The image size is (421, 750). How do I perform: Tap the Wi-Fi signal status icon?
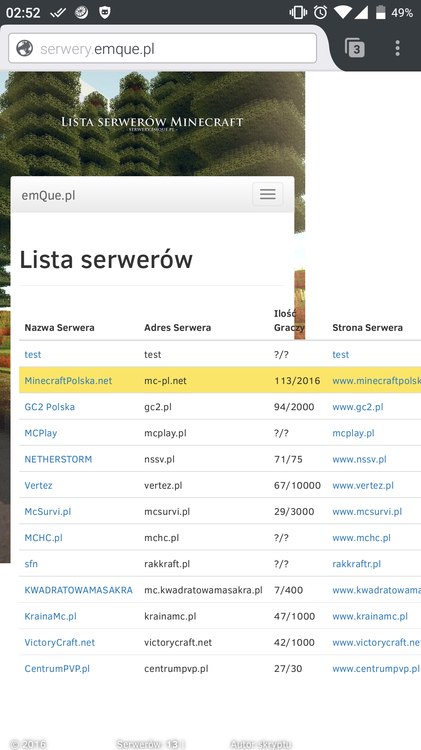pyautogui.click(x=343, y=13)
